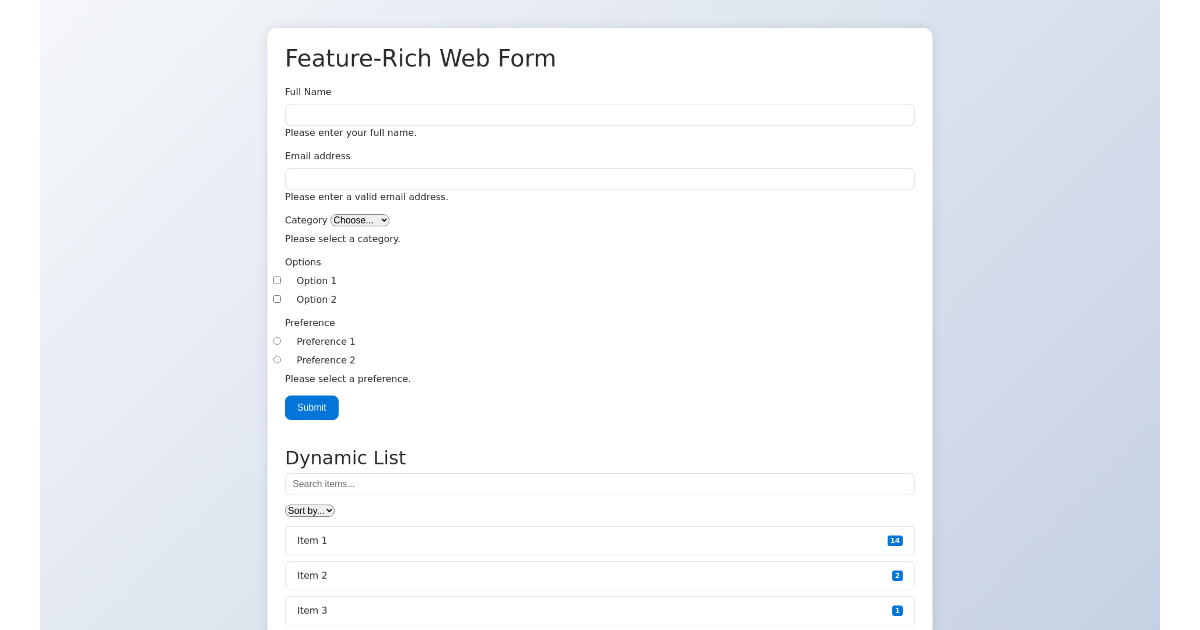Image resolution: width=1200 pixels, height=630 pixels.
Task: Select Item 3 in the Dynamic List
Action: point(500,610)
